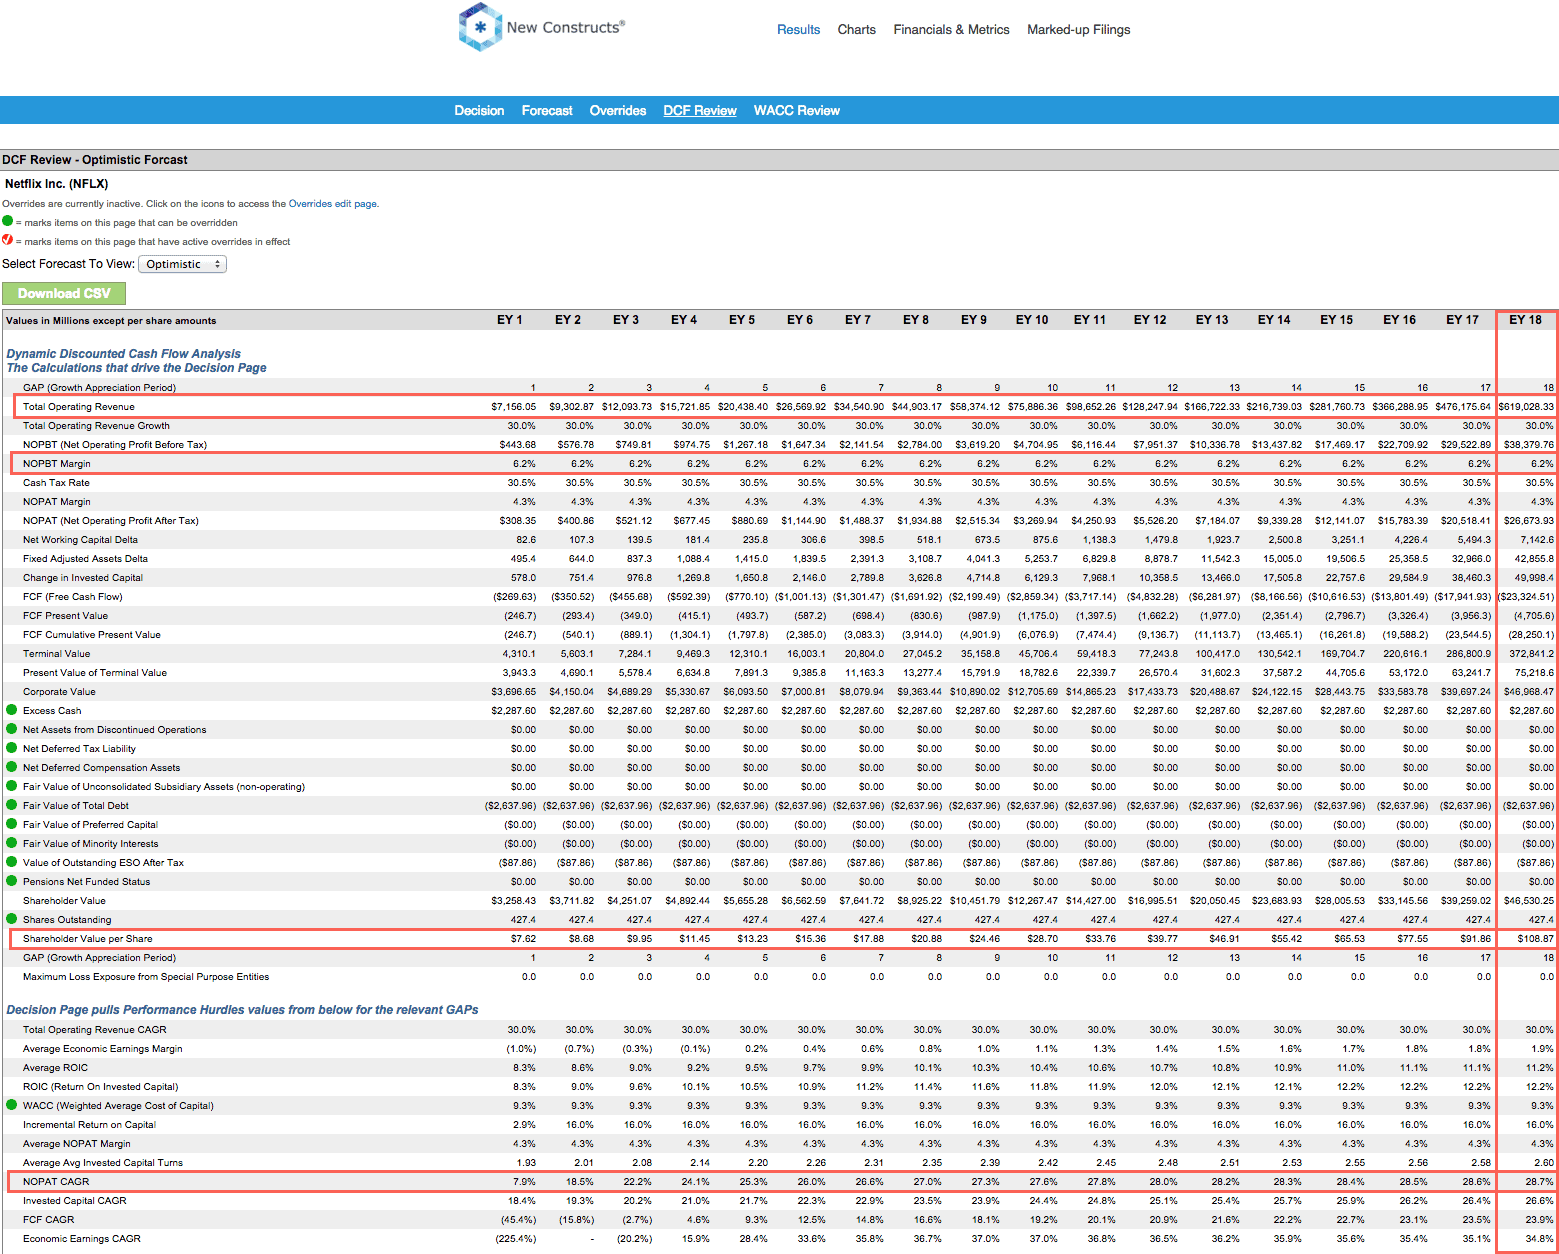
Task: Click the Average Avg Invested Capital Turns label
Action: click(x=103, y=1163)
